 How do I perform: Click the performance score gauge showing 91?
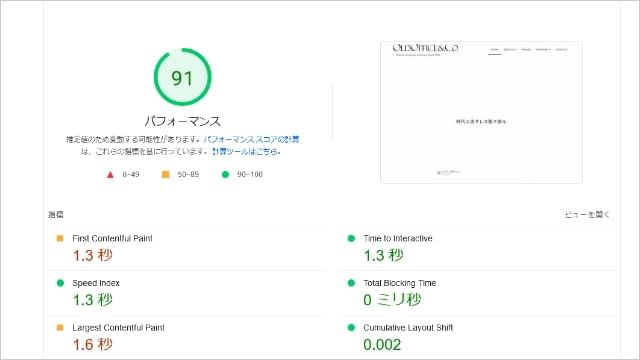point(182,77)
